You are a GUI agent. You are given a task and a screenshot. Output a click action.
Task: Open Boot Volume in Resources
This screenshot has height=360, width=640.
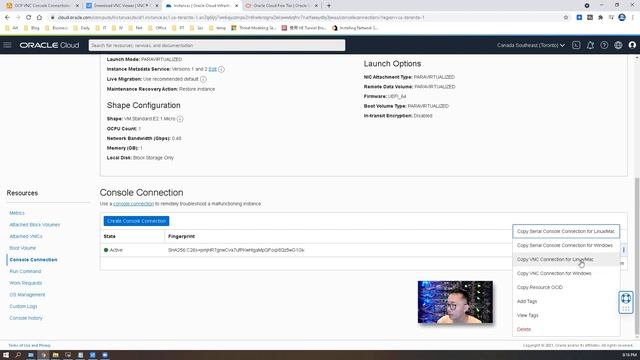click(x=23, y=248)
